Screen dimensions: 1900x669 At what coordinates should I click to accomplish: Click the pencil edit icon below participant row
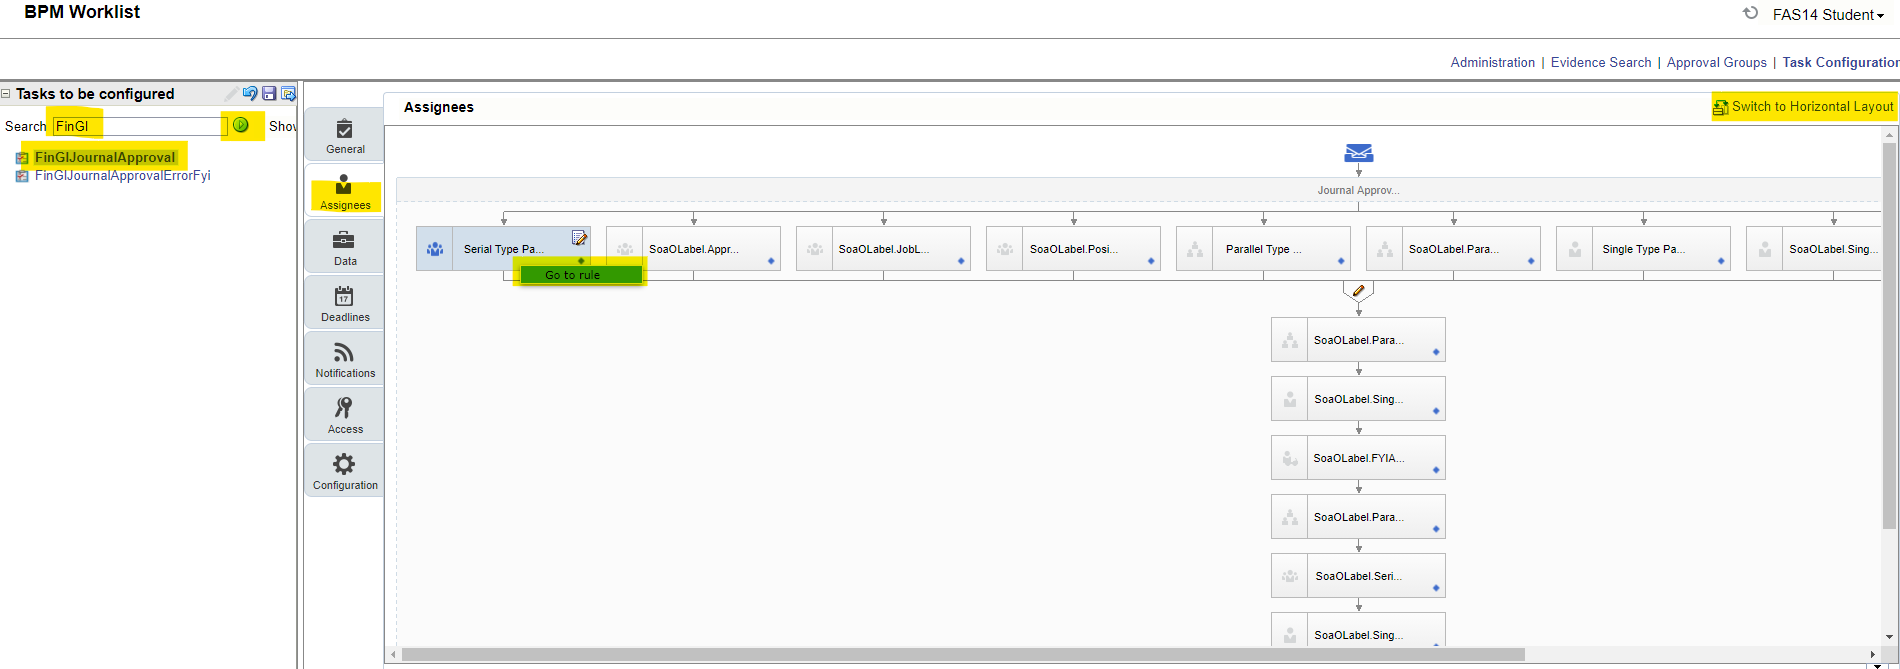point(1358,291)
